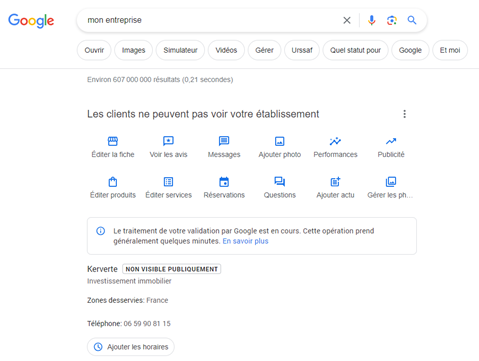Select the Vidéos filter chip
This screenshot has width=479, height=361.
pyautogui.click(x=226, y=50)
